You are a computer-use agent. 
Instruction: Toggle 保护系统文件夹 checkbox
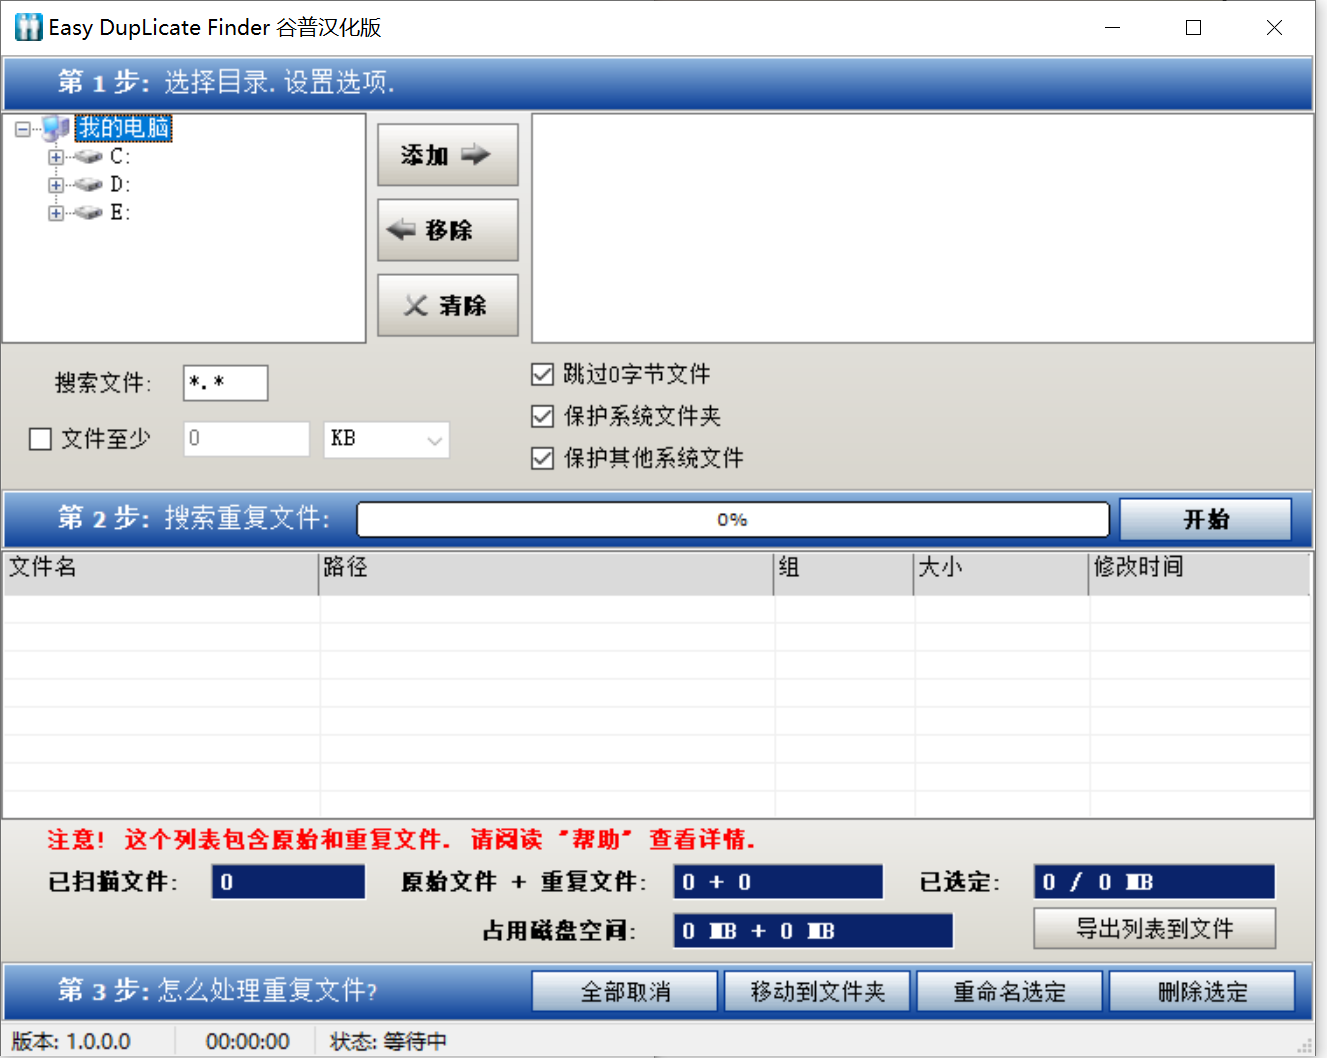tap(542, 416)
